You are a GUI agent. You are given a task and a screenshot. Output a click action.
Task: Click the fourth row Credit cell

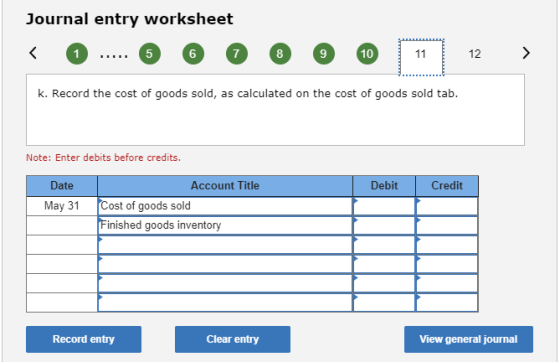[447, 264]
